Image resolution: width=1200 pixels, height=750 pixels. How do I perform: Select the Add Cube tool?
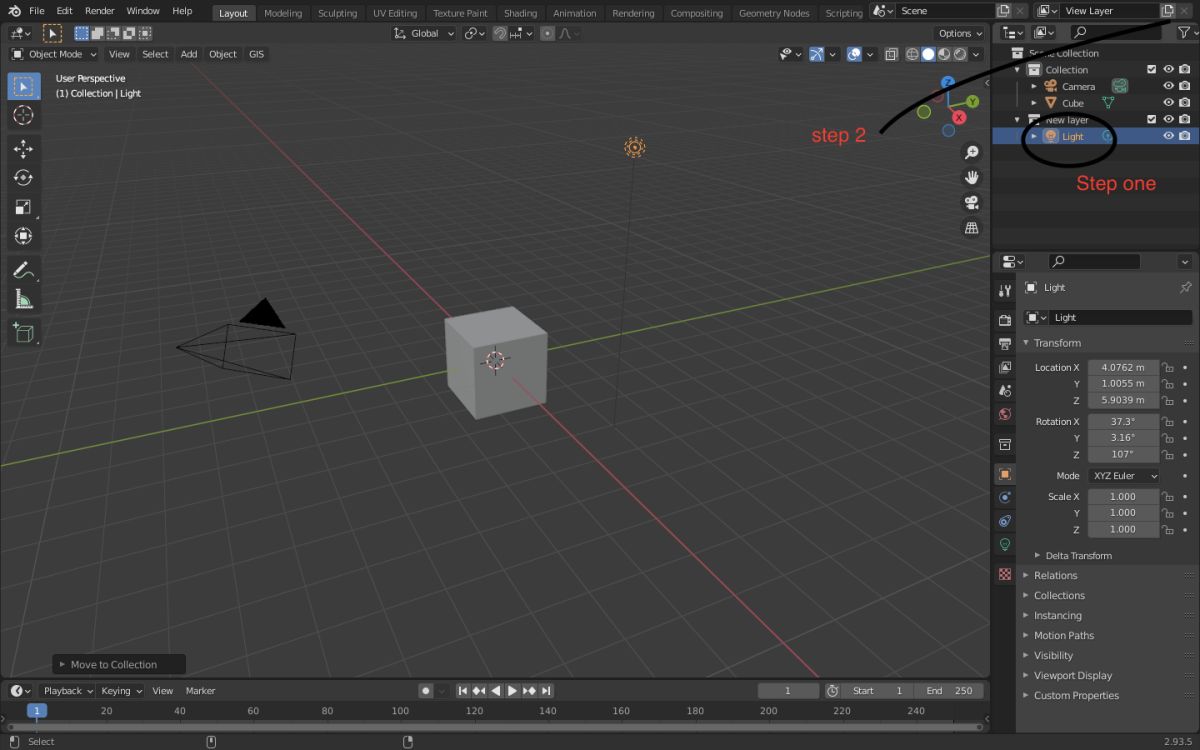tap(23, 333)
